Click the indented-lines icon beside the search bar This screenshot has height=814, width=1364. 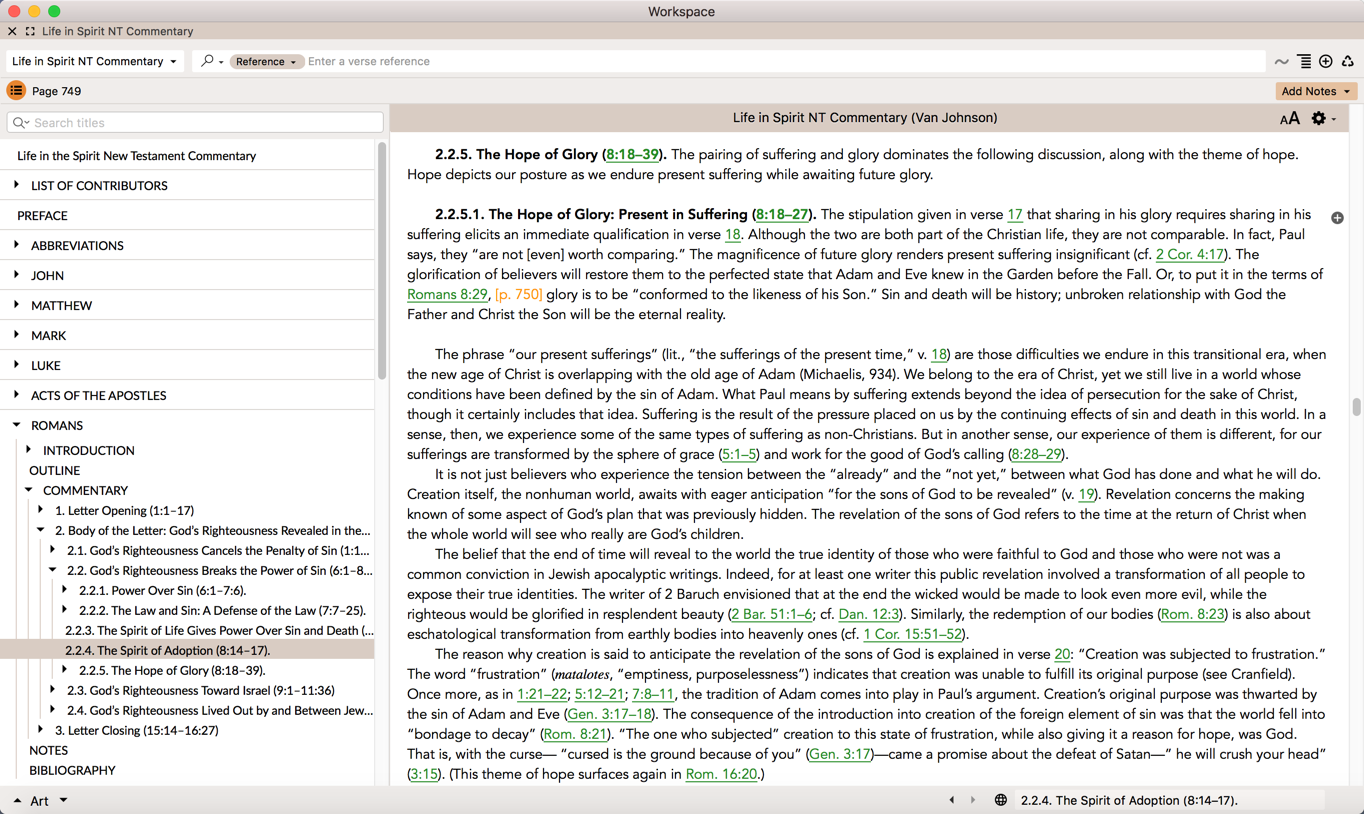(1304, 61)
